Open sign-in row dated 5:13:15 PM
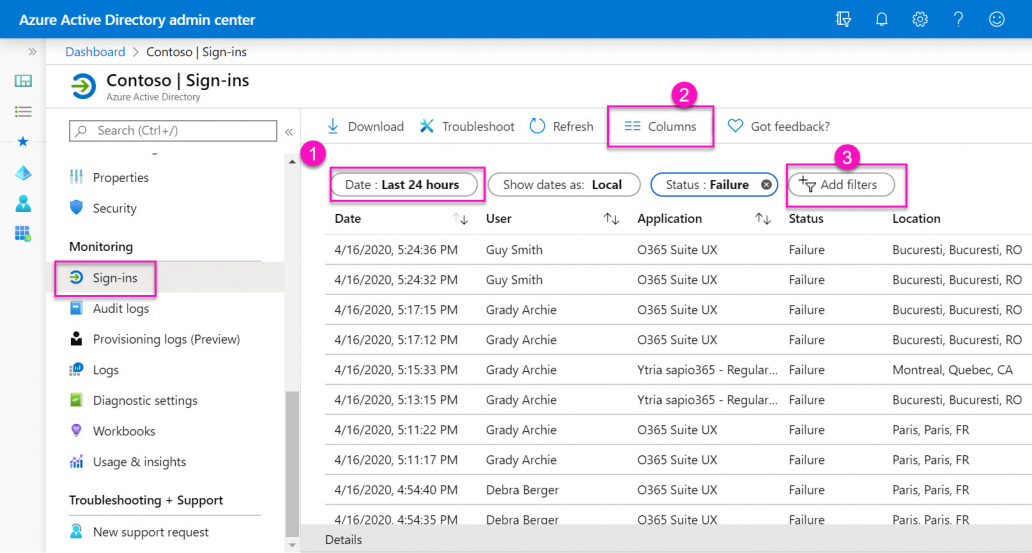Image resolution: width=1032 pixels, height=553 pixels. (x=678, y=400)
